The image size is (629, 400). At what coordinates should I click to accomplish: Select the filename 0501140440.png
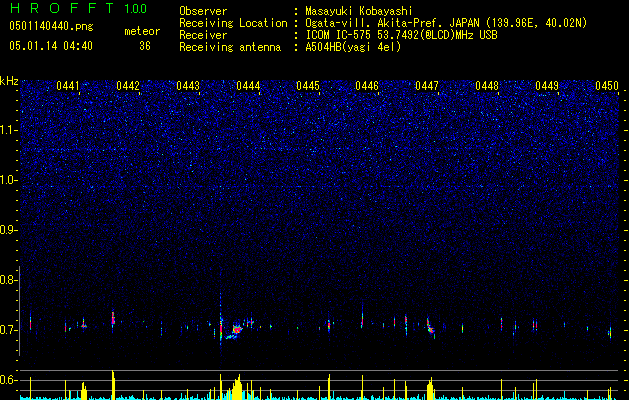[51, 26]
